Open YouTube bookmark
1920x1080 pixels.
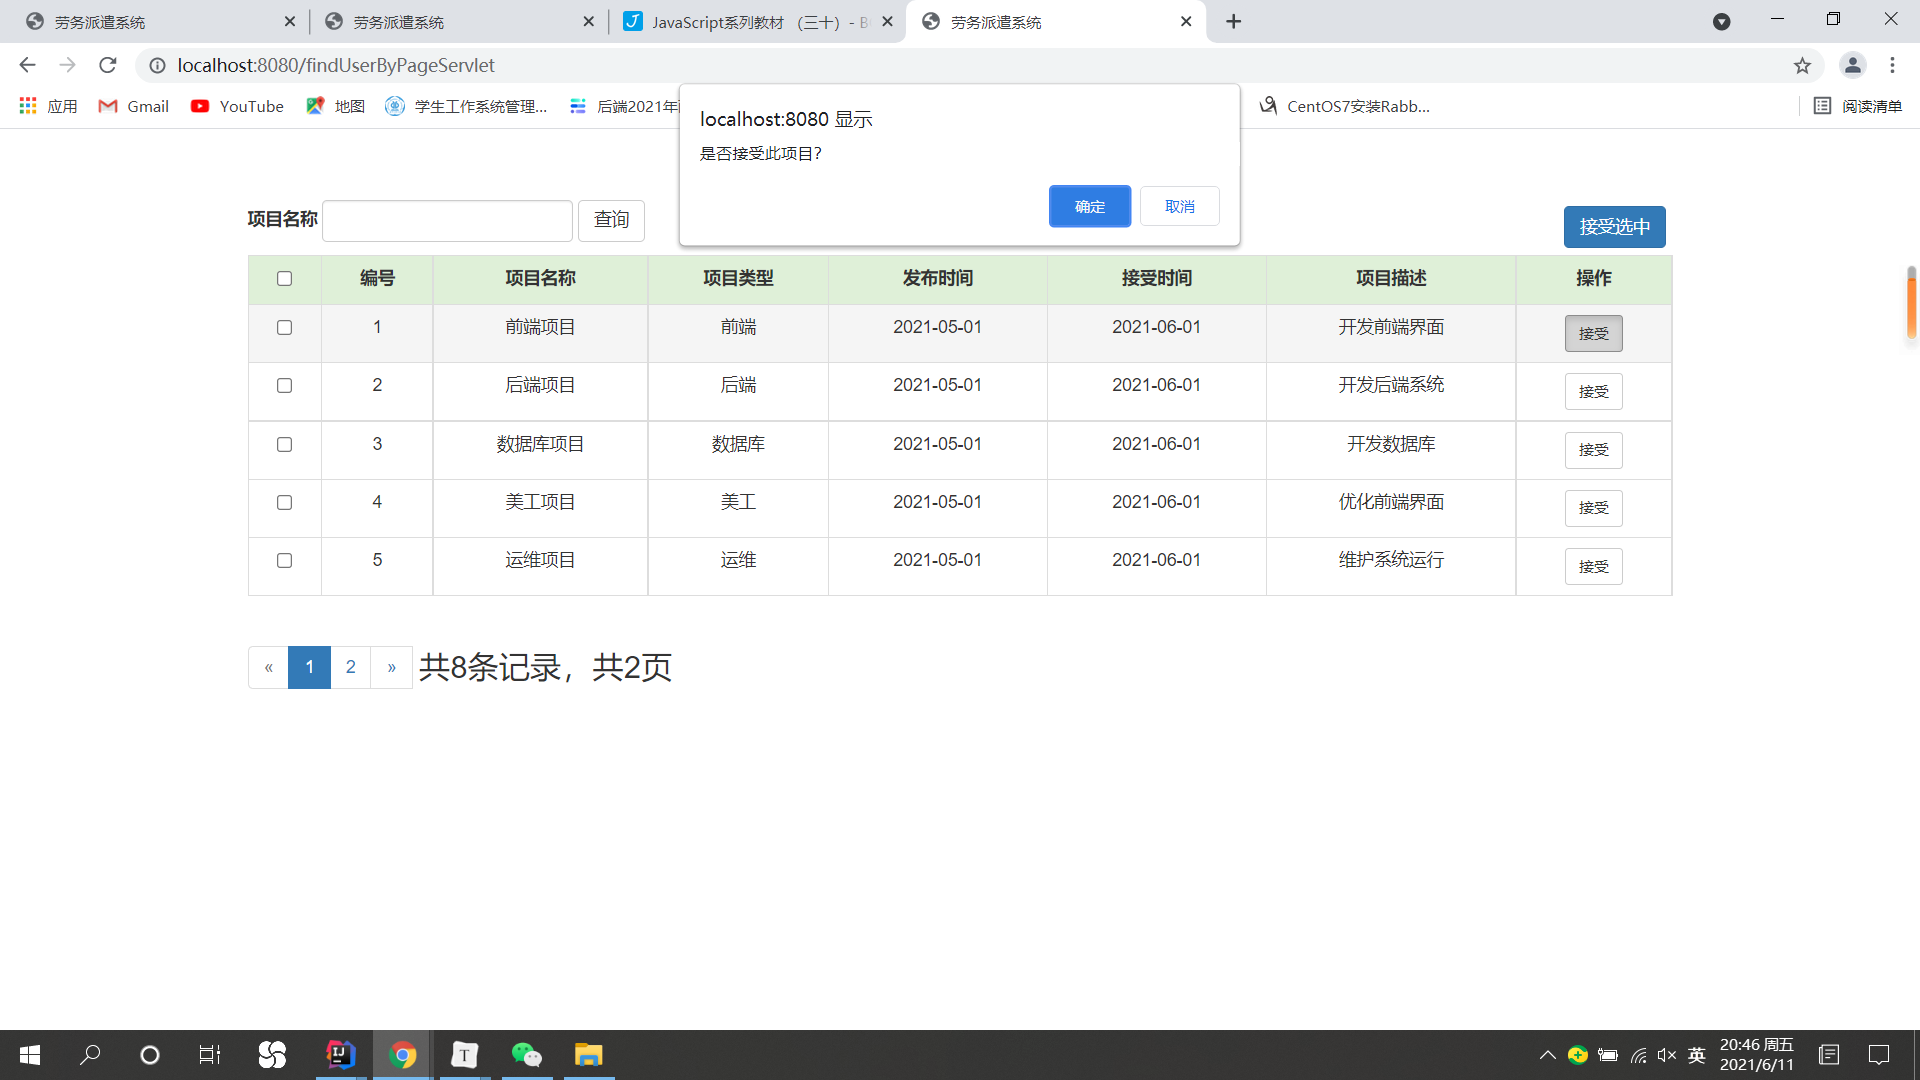tap(238, 106)
